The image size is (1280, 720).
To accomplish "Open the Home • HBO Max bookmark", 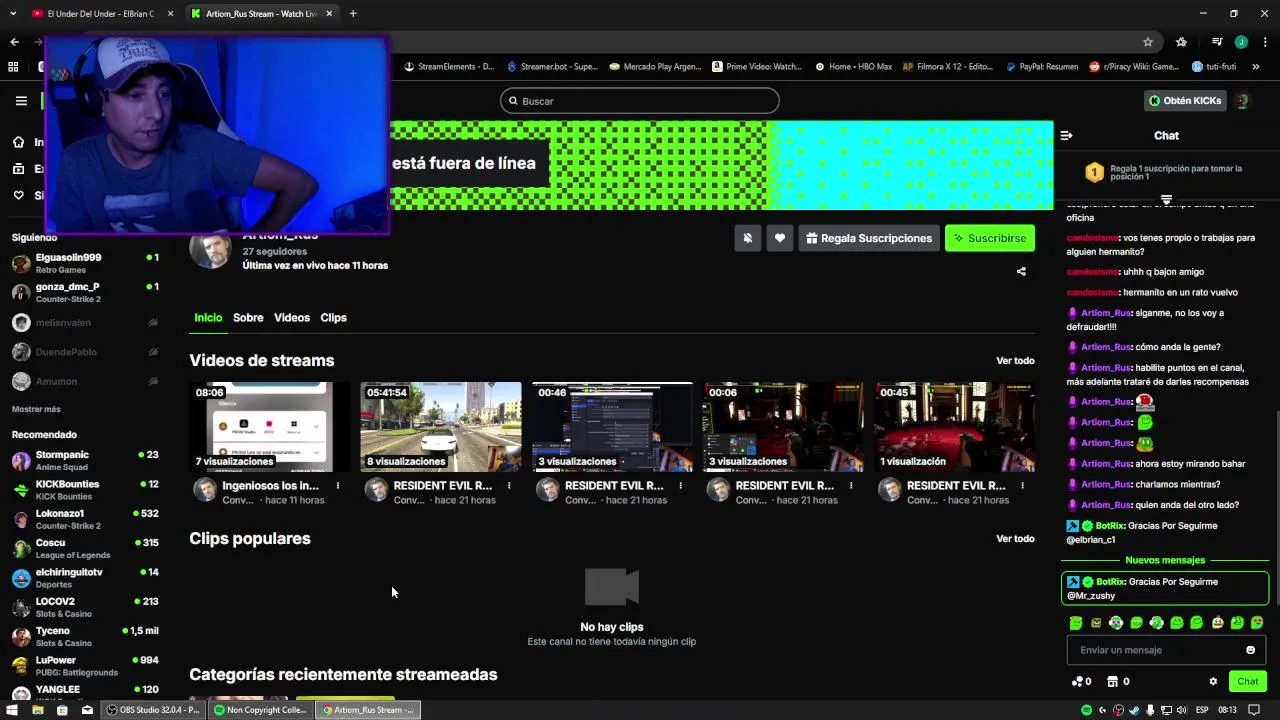I will (853, 67).
